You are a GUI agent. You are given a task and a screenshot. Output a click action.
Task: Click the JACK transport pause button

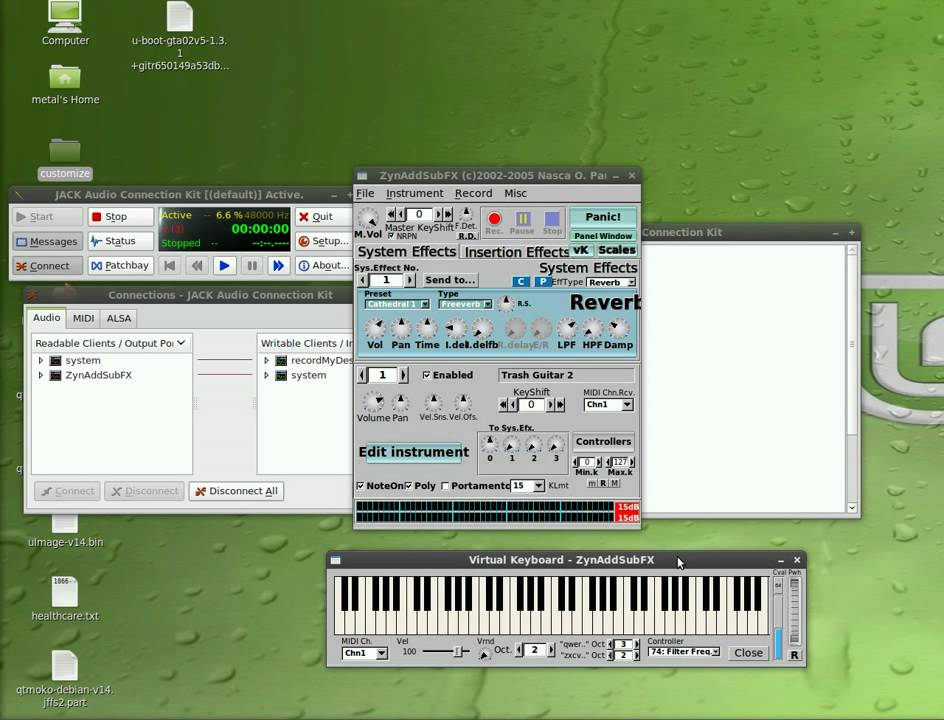point(252,265)
